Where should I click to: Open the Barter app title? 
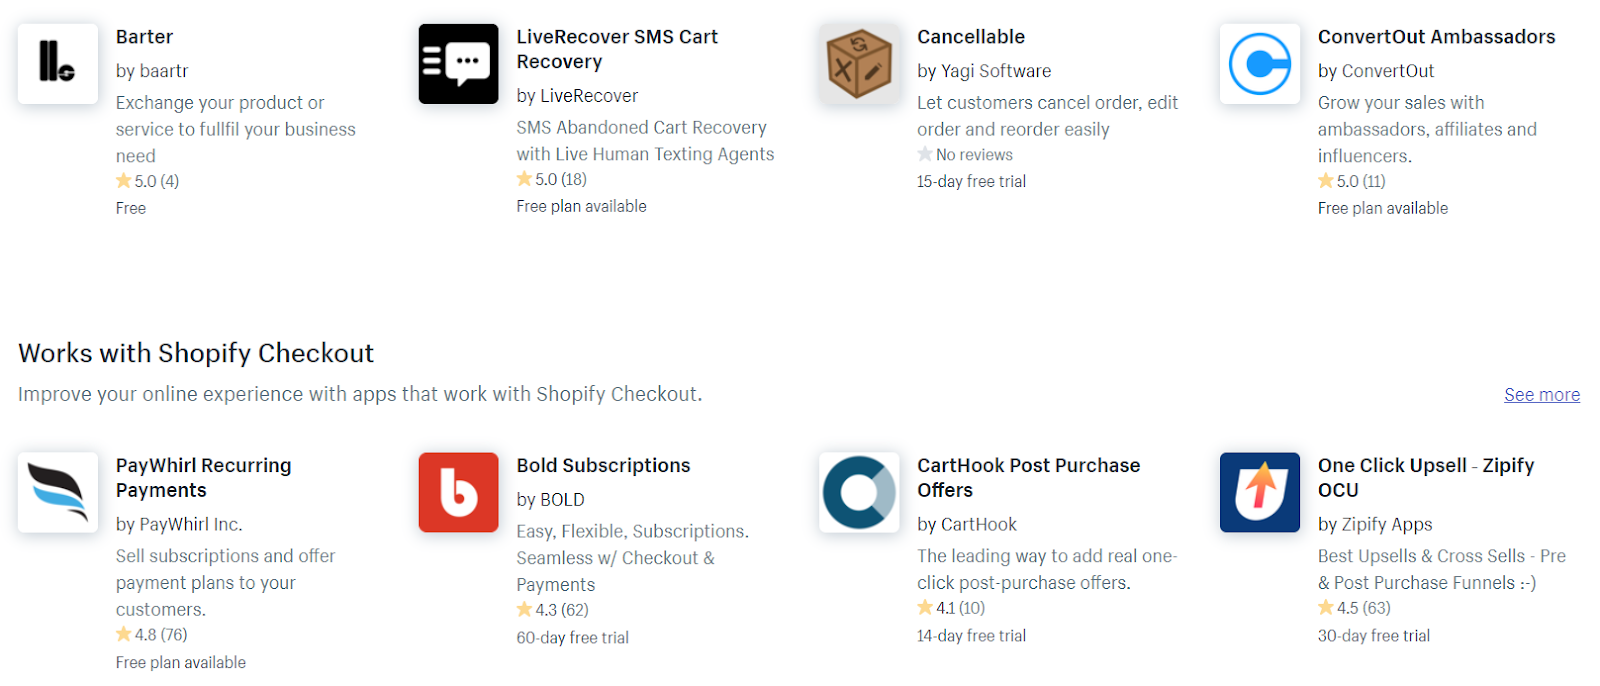(144, 37)
